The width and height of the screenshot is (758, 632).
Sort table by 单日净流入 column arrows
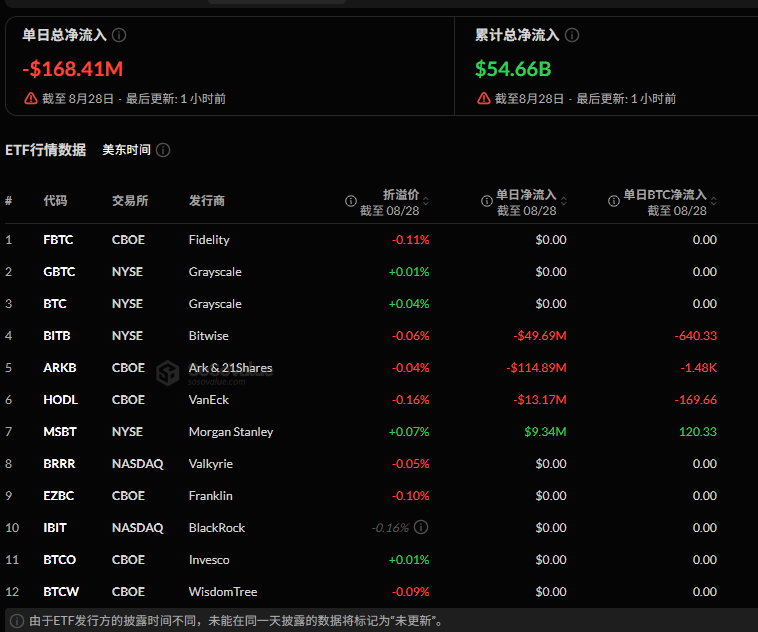(564, 201)
